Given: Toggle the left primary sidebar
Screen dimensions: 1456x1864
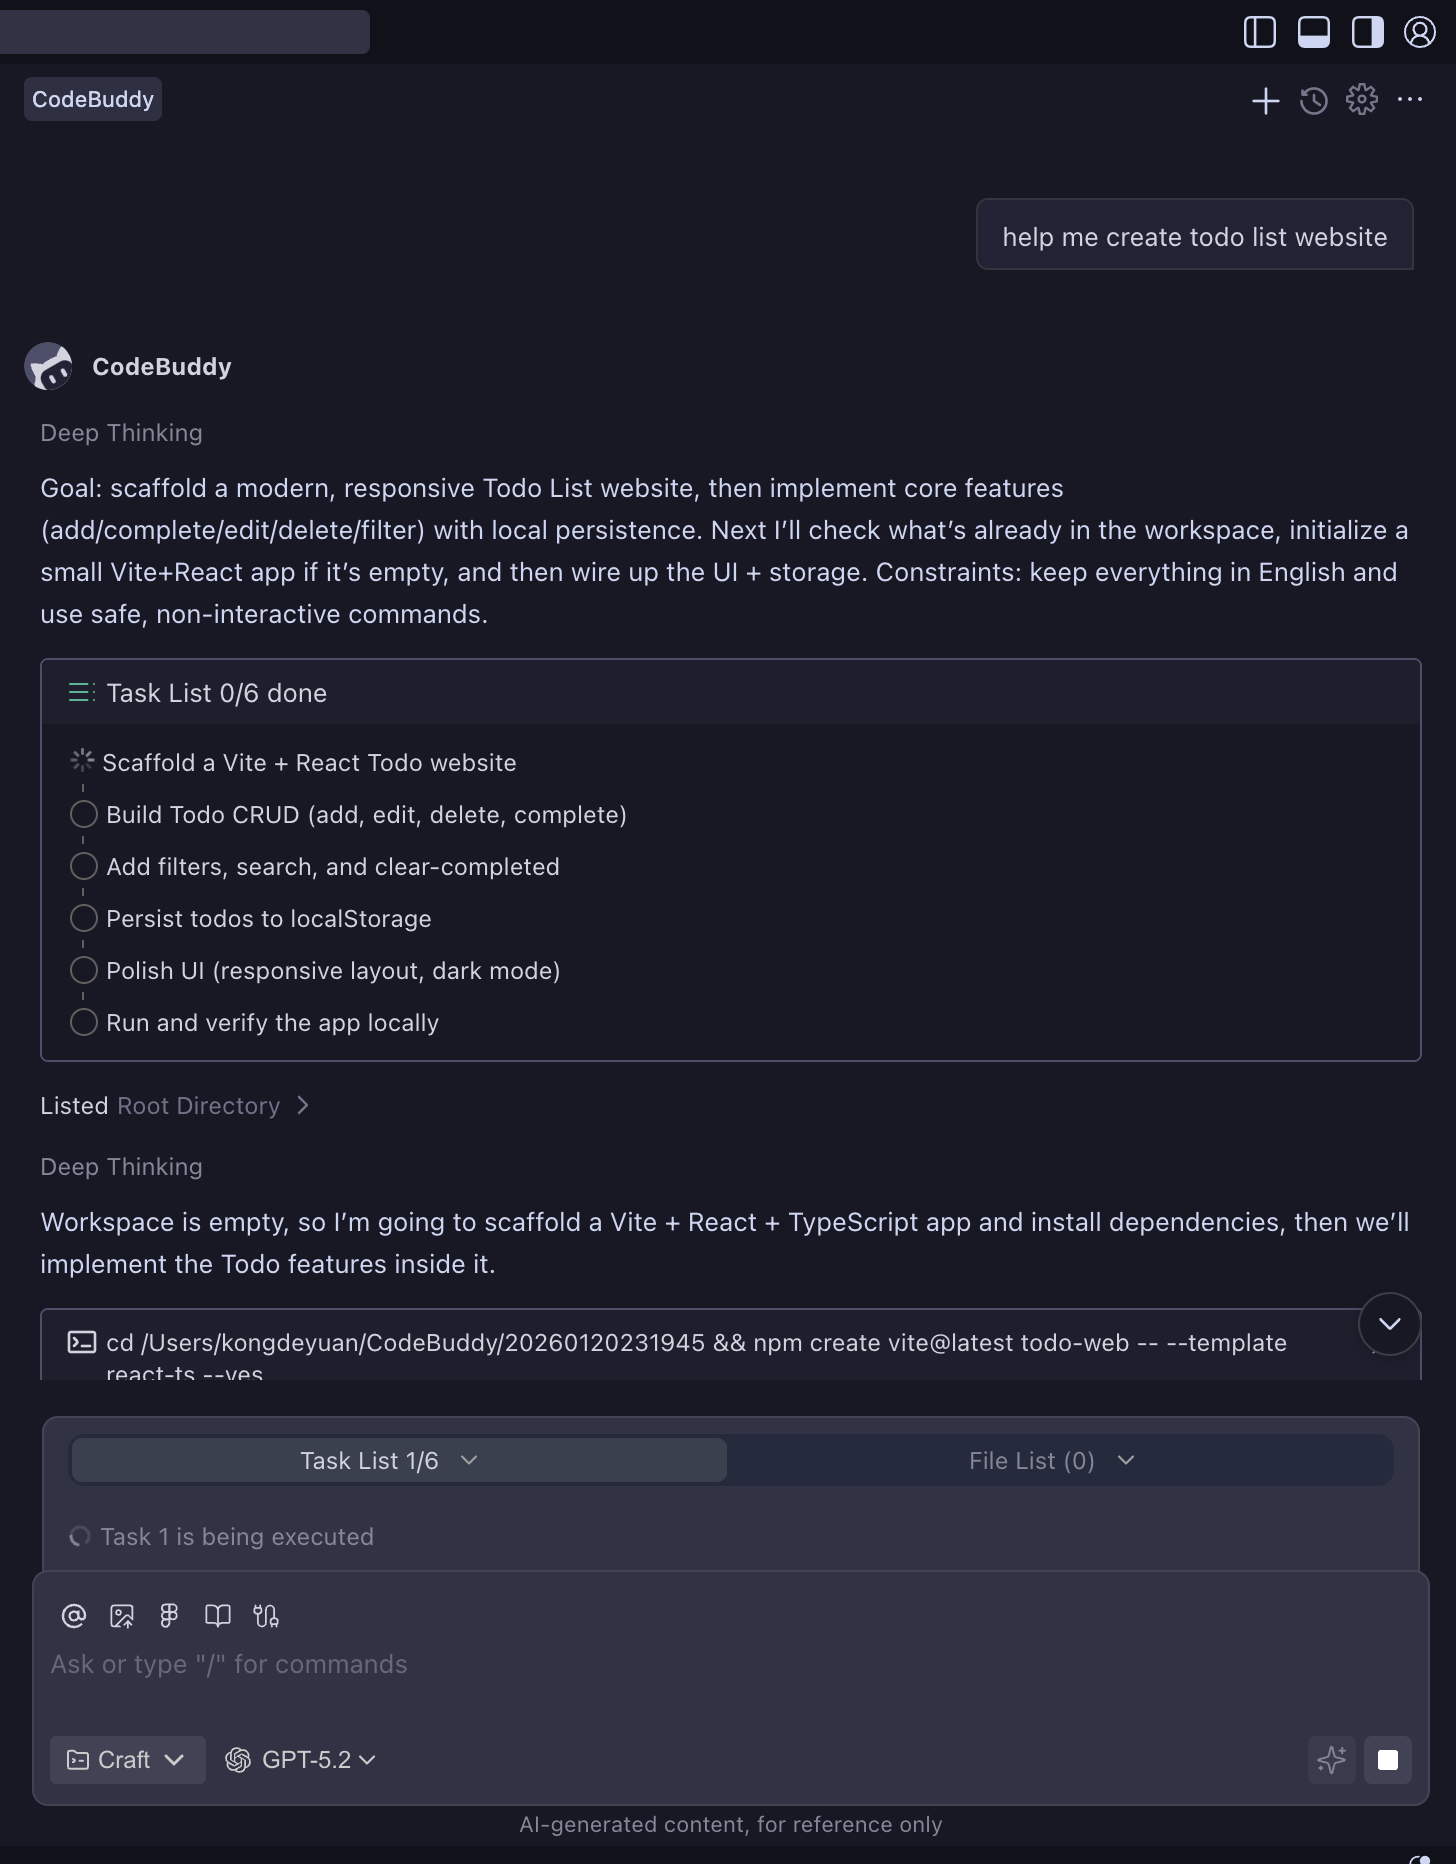Looking at the screenshot, I should (x=1259, y=32).
